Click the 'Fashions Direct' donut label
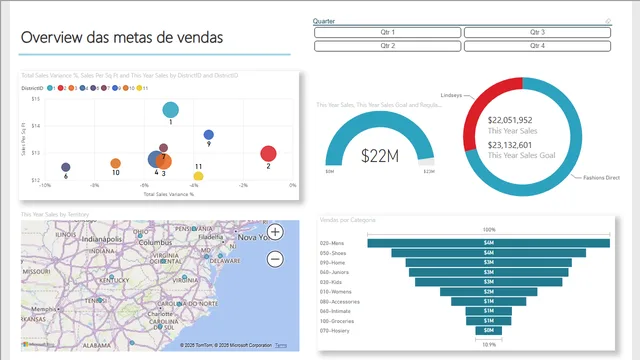The width and height of the screenshot is (640, 360). (601, 178)
